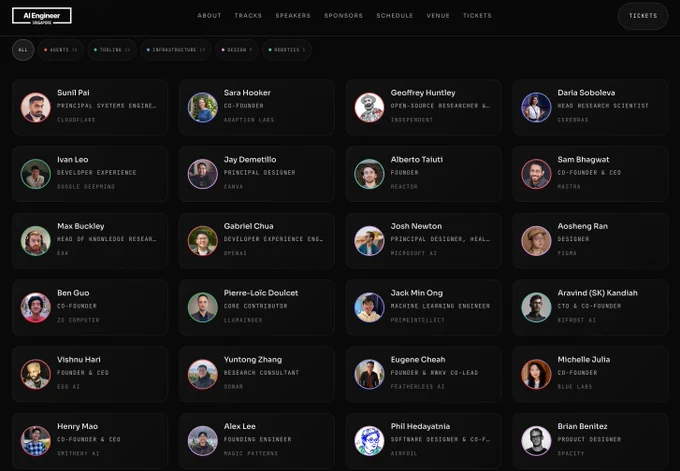Click Pierre-Loïc Doulcet's profile photo
The height and width of the screenshot is (471, 680).
coord(203,307)
